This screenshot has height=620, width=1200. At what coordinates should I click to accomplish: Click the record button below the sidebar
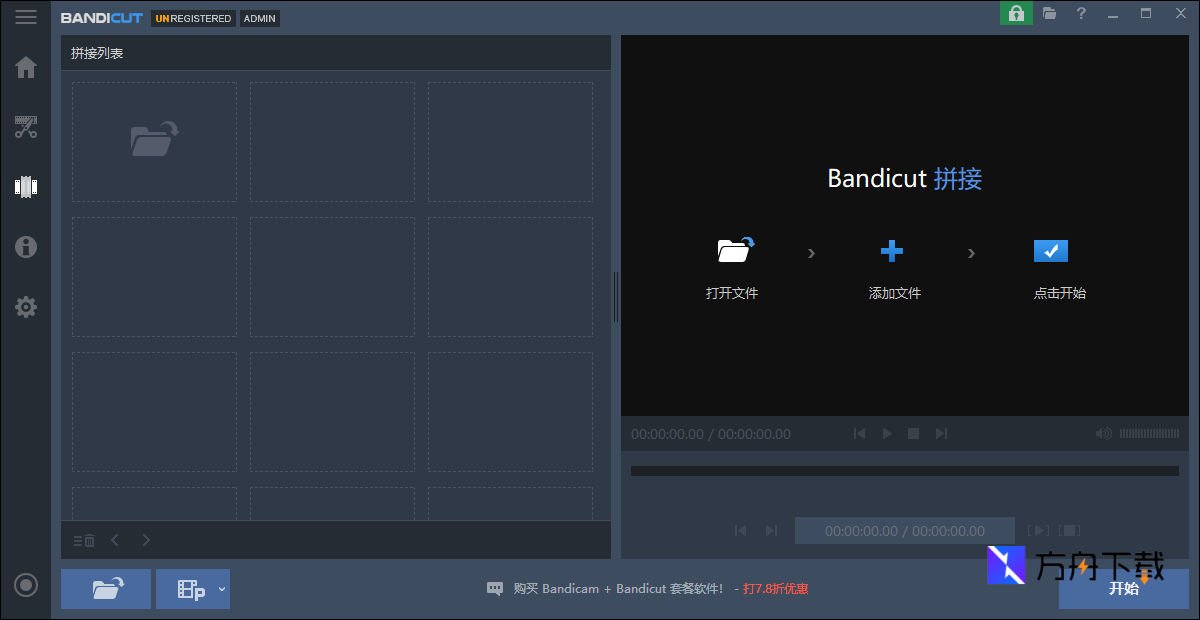[x=25, y=584]
